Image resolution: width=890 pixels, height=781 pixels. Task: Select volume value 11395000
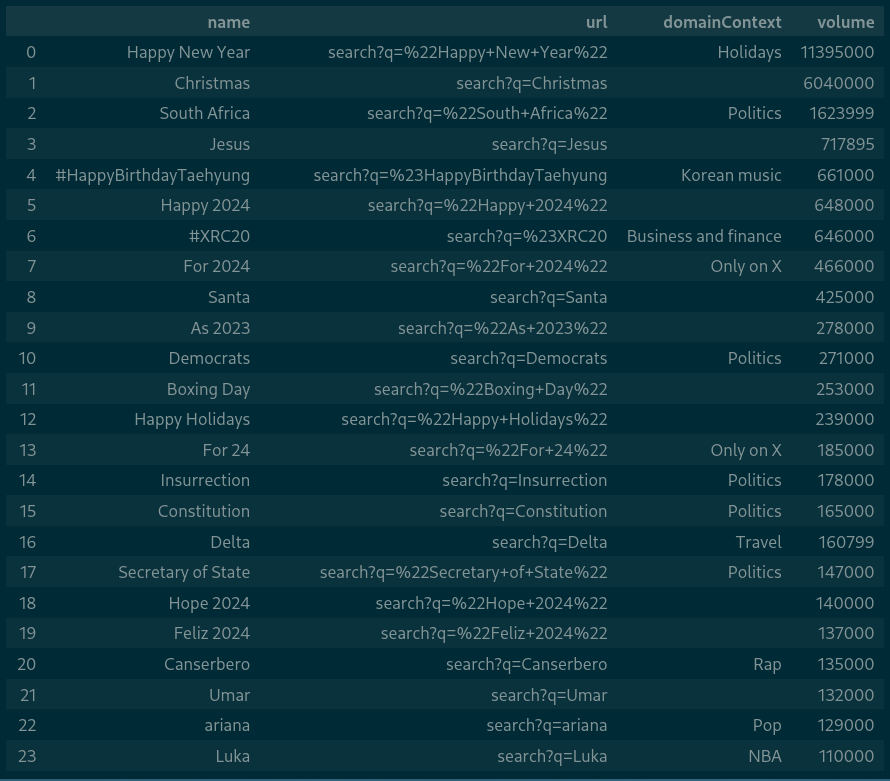point(837,52)
